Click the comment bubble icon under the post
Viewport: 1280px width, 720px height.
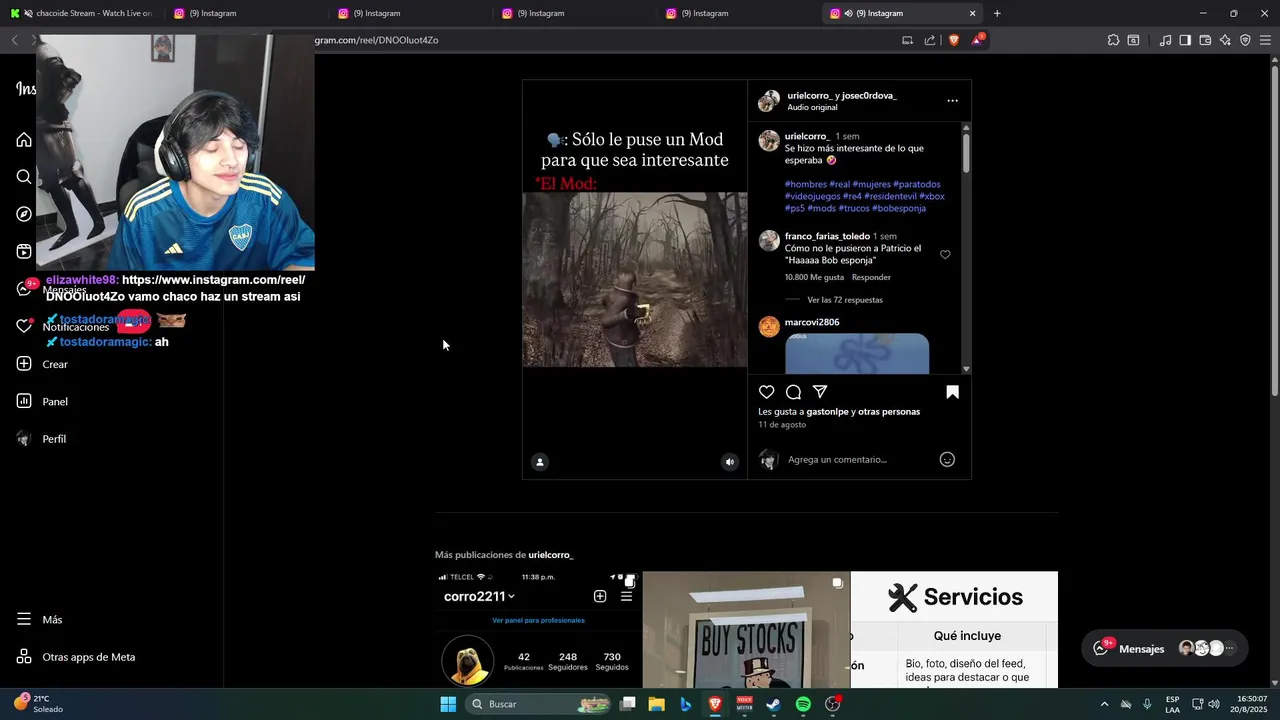point(793,392)
